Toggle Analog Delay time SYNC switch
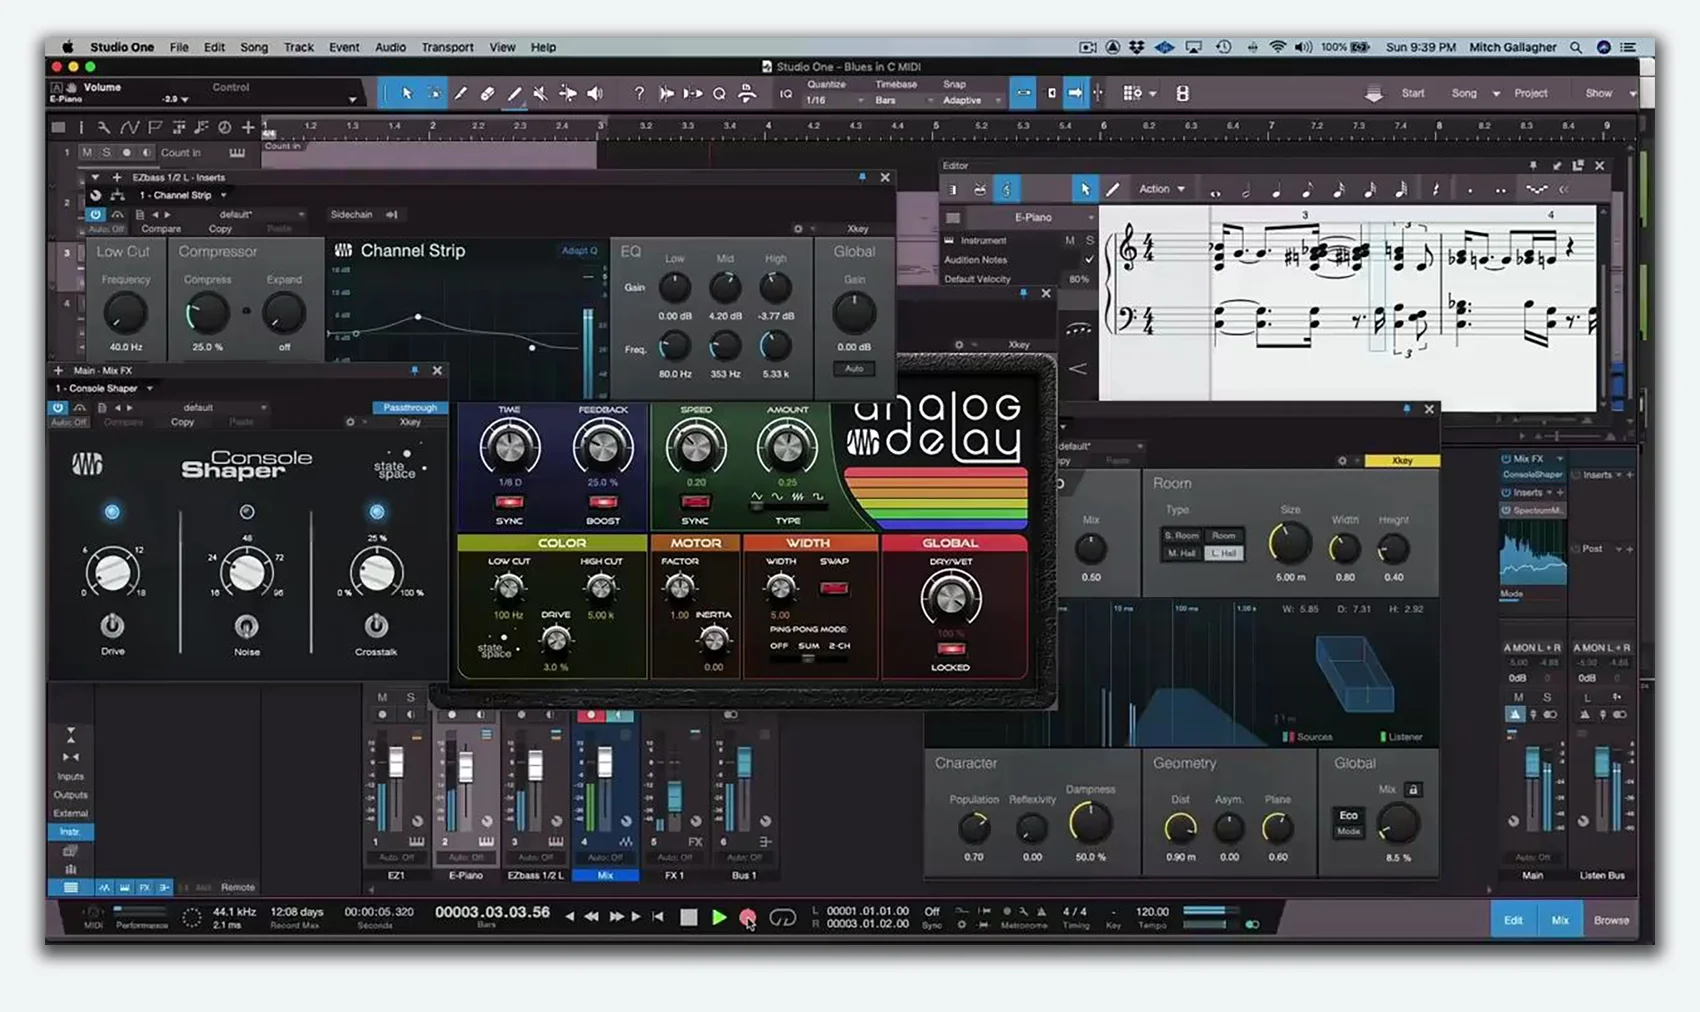This screenshot has width=1700, height=1012. tap(509, 502)
